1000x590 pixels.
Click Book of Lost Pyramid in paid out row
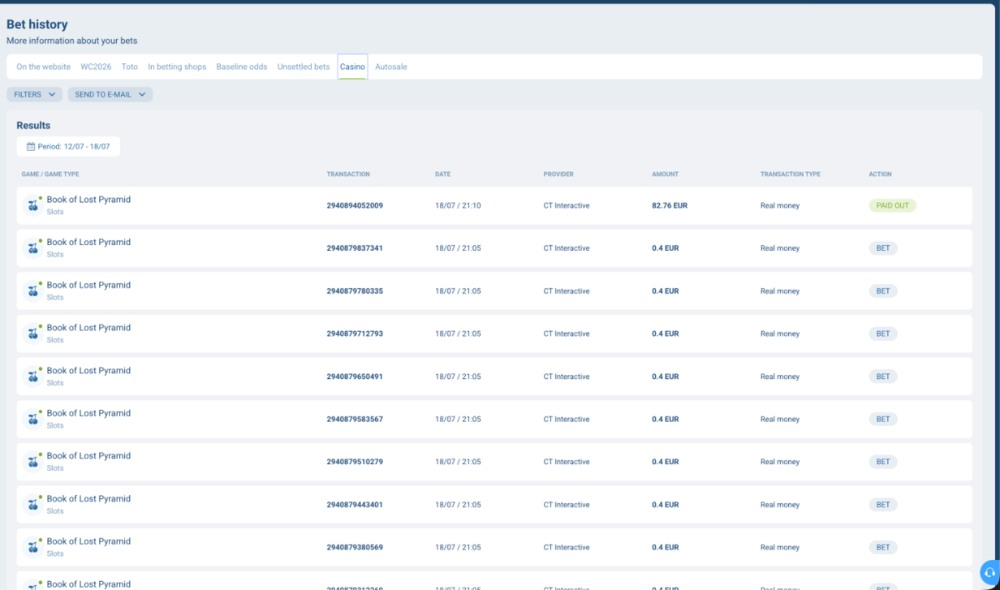click(89, 200)
